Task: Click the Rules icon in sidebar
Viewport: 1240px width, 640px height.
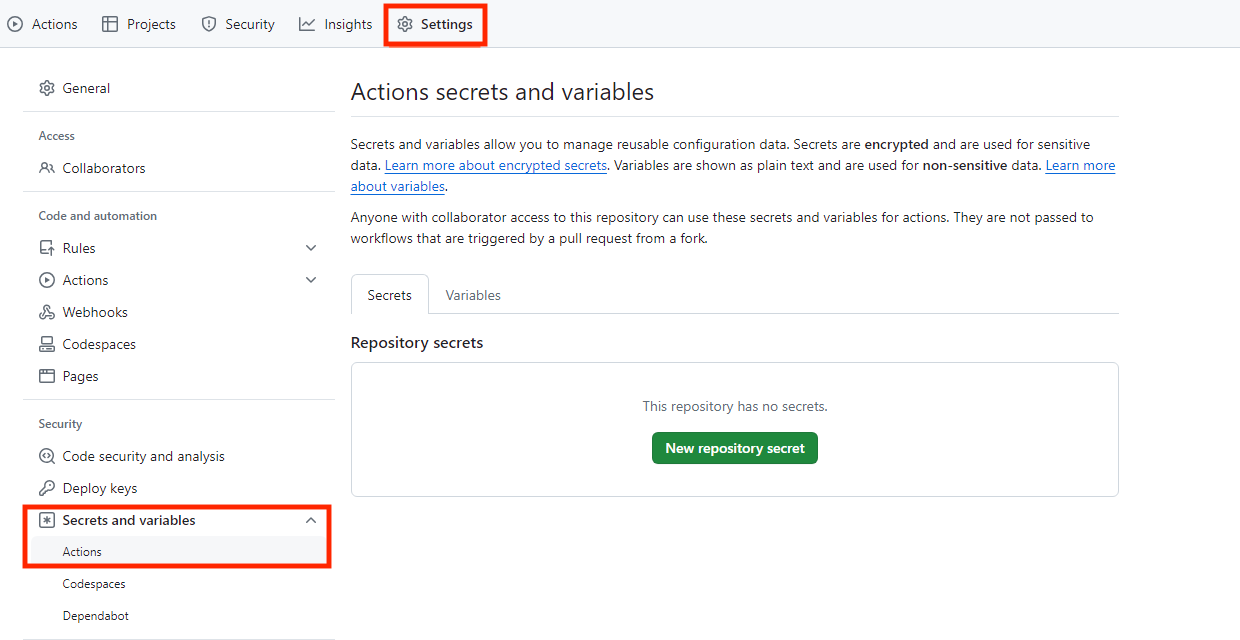Action: (x=47, y=248)
